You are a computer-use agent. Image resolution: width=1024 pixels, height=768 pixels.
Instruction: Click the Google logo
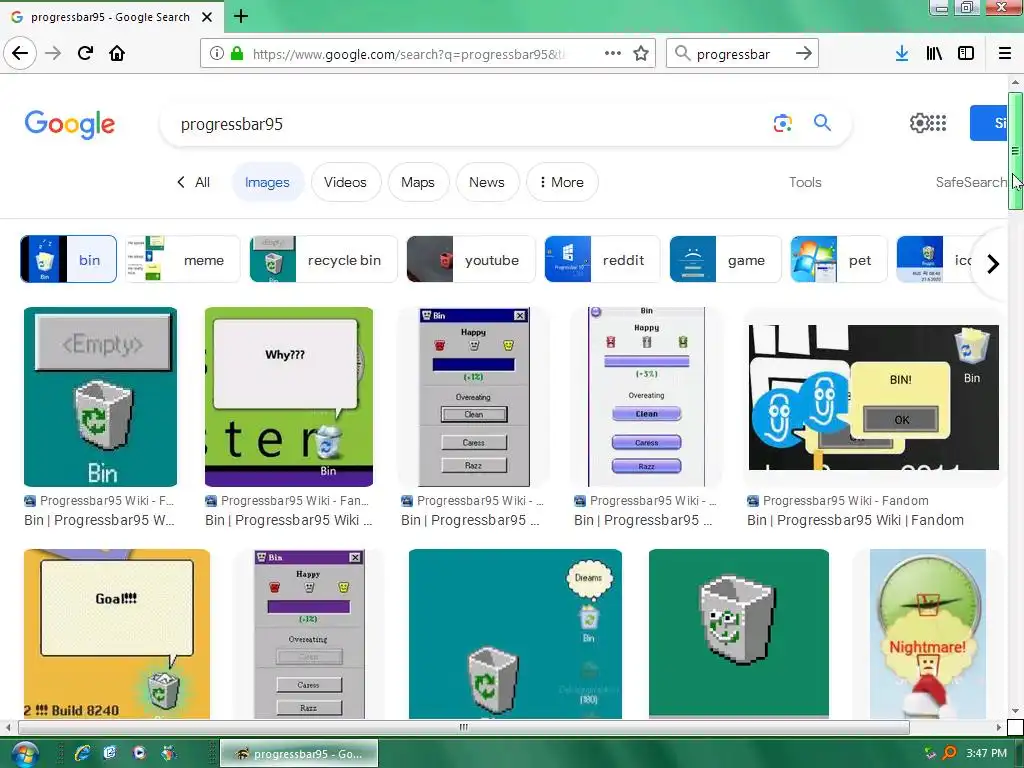tap(70, 124)
